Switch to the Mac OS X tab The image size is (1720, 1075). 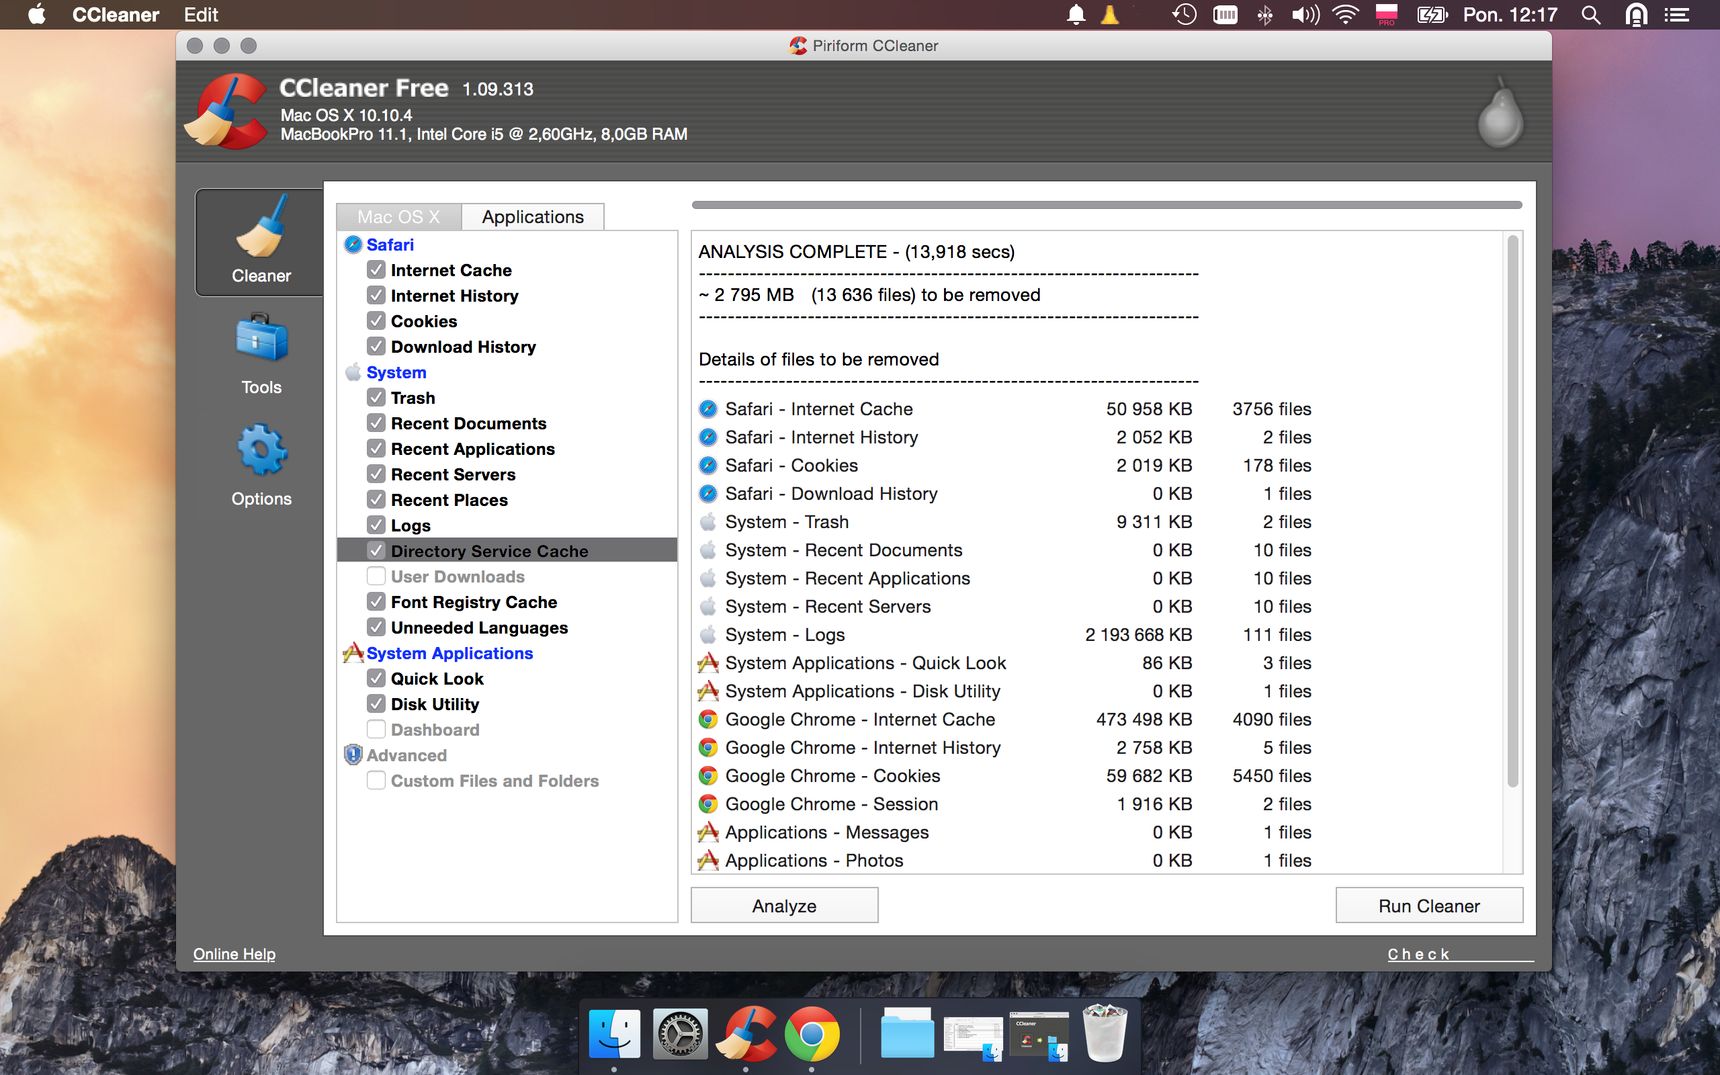tap(398, 217)
